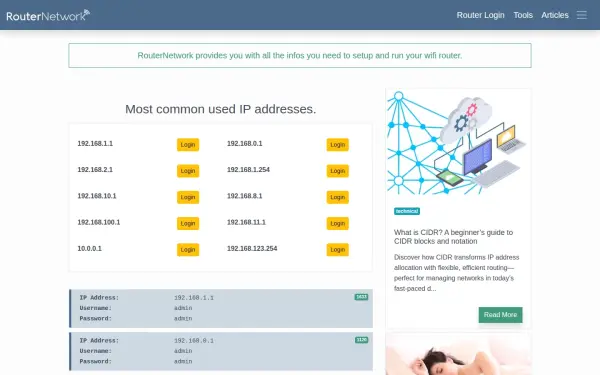Select the IP text 192.168.100.1
This screenshot has height=375, width=600.
(x=99, y=222)
